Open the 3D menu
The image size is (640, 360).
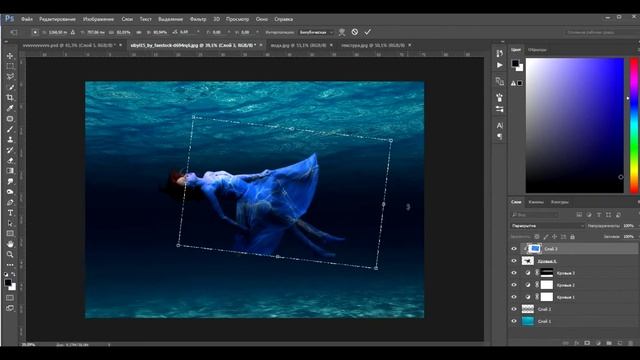pos(216,19)
